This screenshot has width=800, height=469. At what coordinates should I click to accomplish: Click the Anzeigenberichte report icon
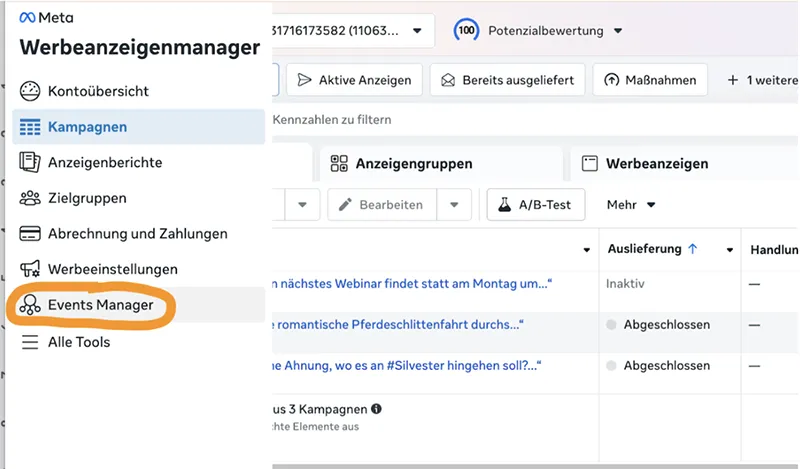(30, 162)
